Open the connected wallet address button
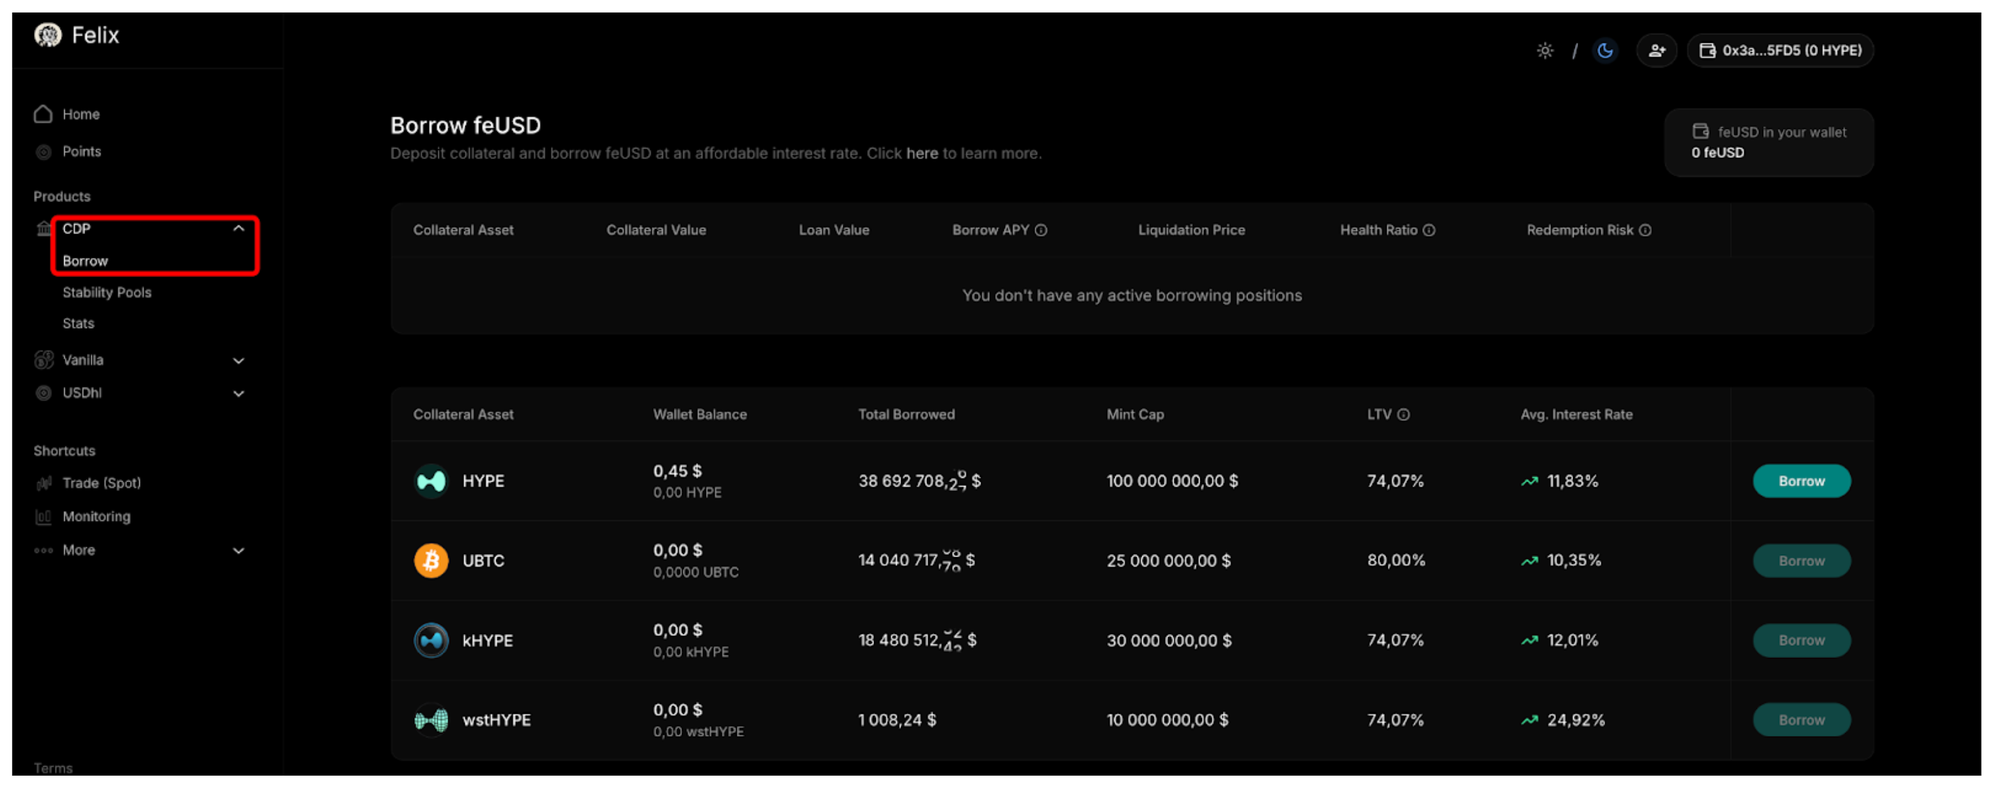The image size is (2000, 792). point(1780,51)
